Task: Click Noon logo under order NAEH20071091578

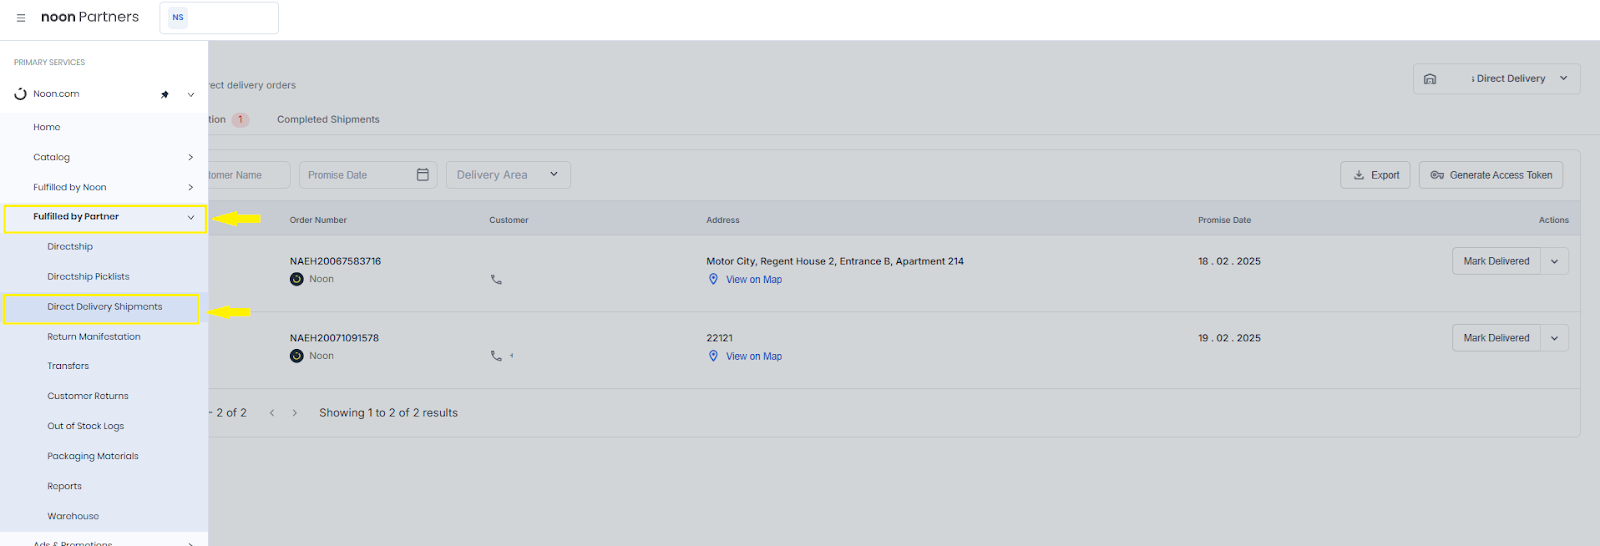Action: [297, 356]
